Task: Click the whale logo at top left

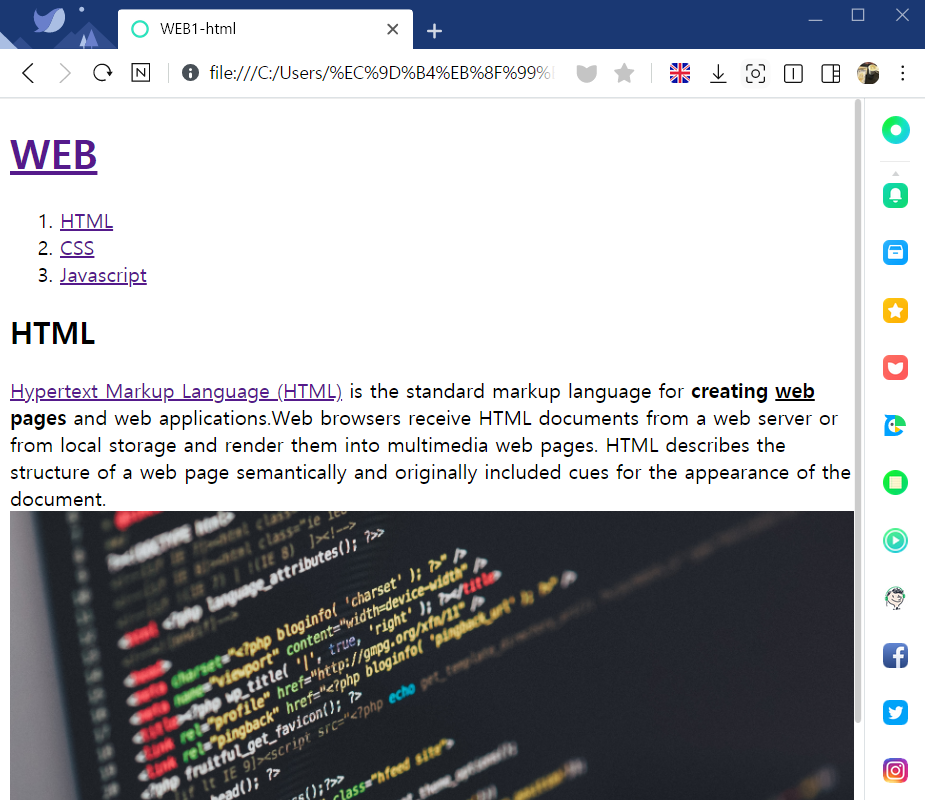Action: [x=50, y=19]
